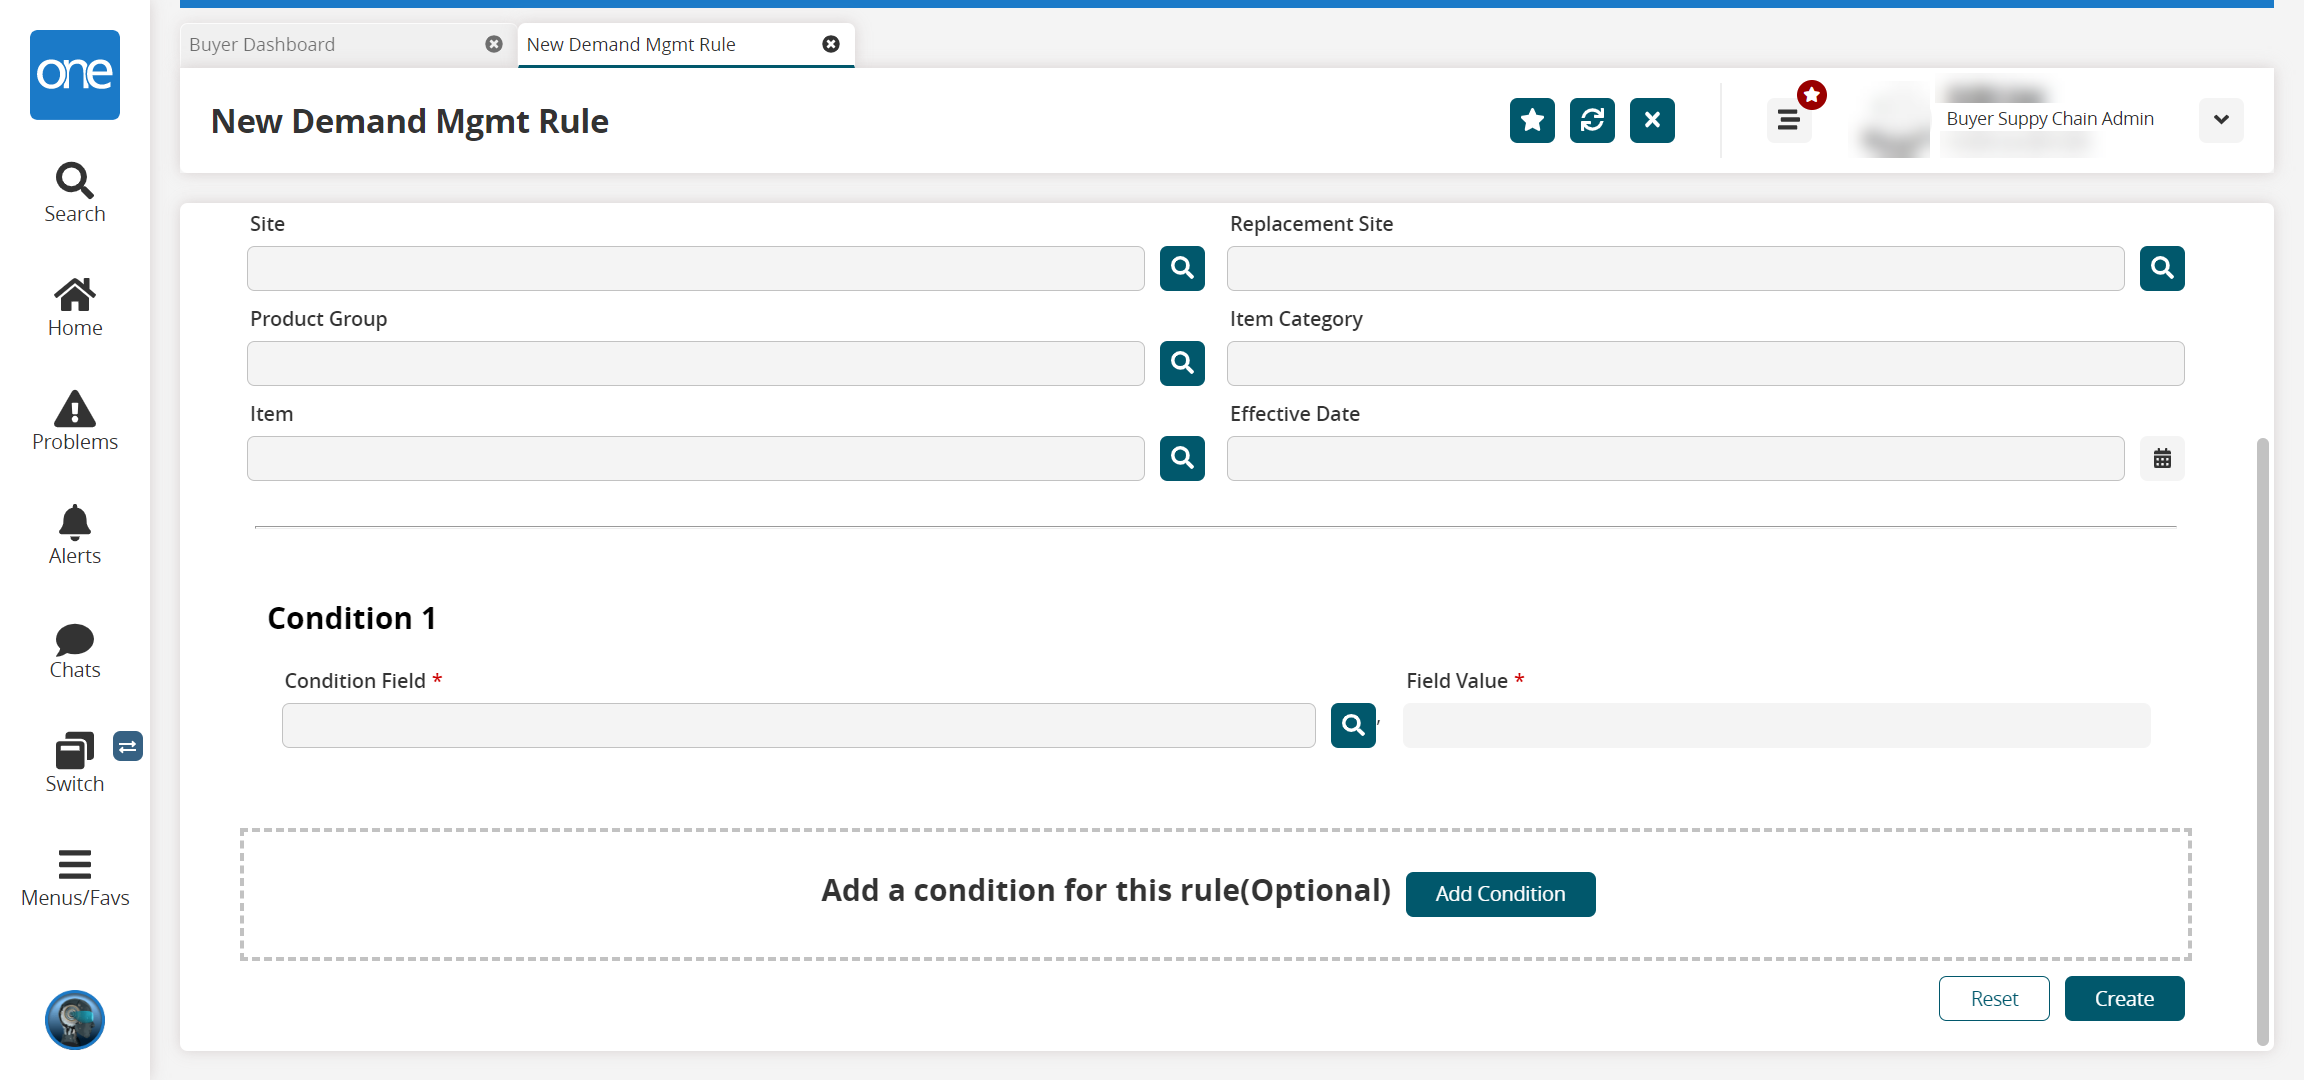This screenshot has height=1080, width=2304.
Task: Add page to favorites star button
Action: (1532, 121)
